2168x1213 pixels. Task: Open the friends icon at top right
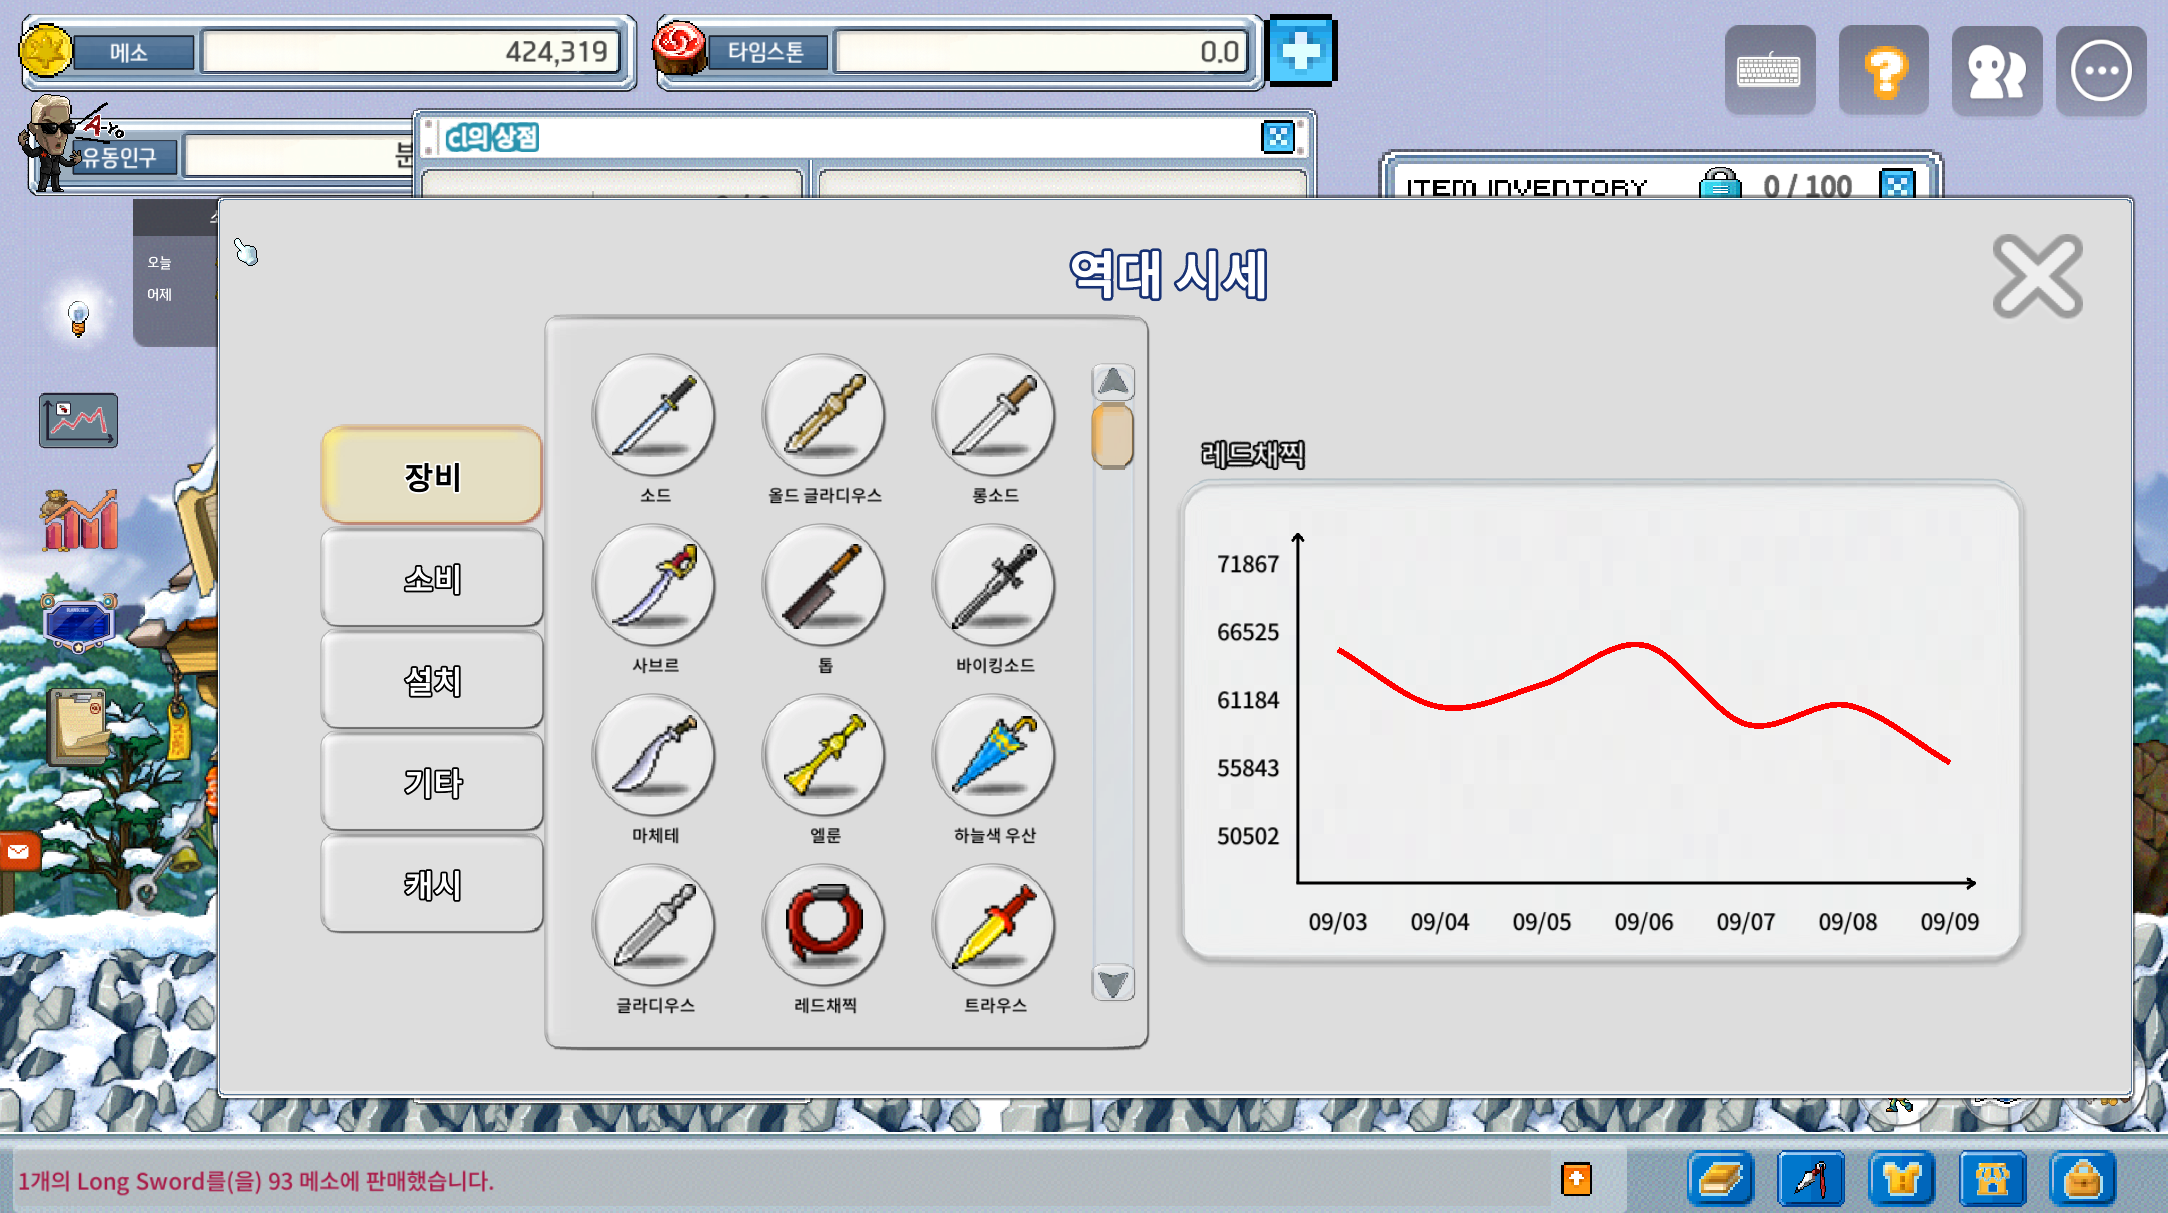1997,71
